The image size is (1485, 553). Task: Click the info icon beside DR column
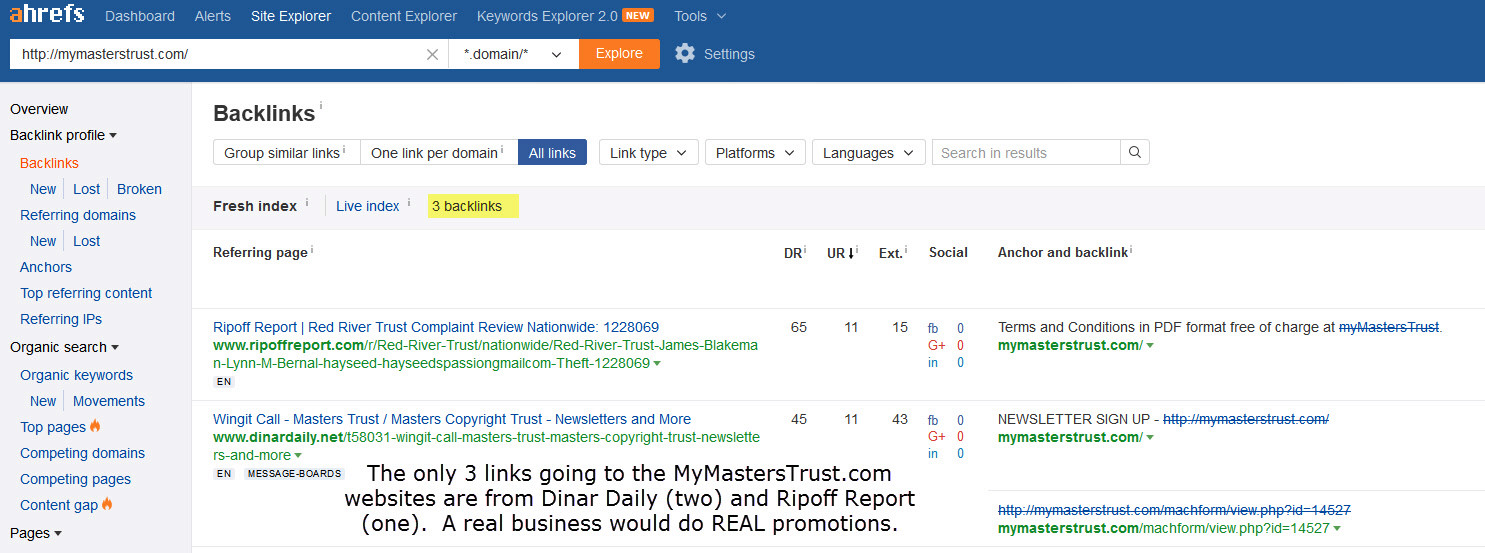tap(806, 250)
